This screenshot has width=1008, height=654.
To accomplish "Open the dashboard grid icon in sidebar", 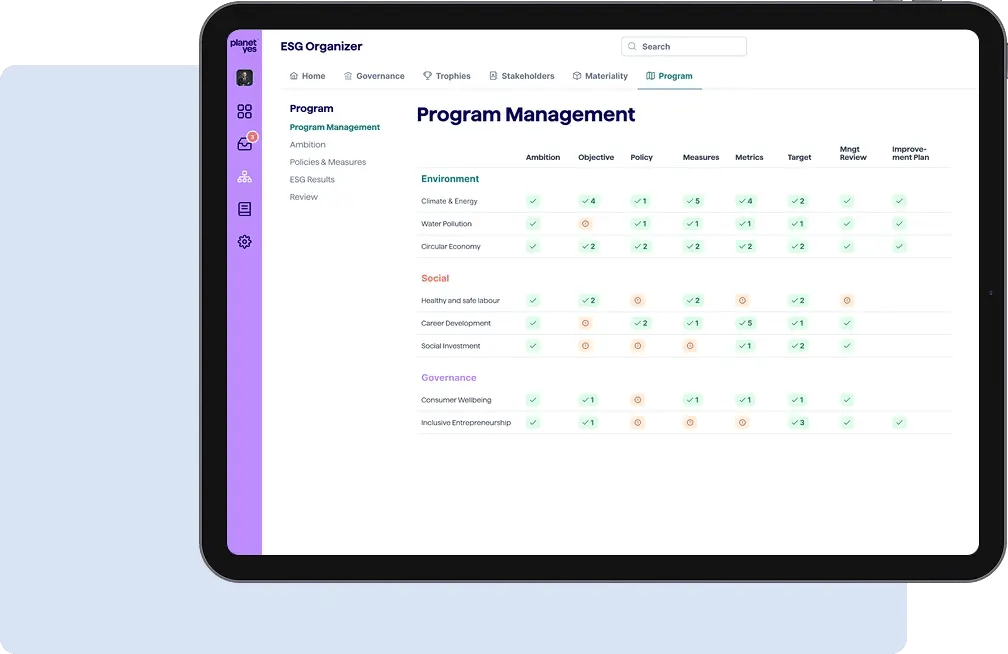I will point(244,112).
